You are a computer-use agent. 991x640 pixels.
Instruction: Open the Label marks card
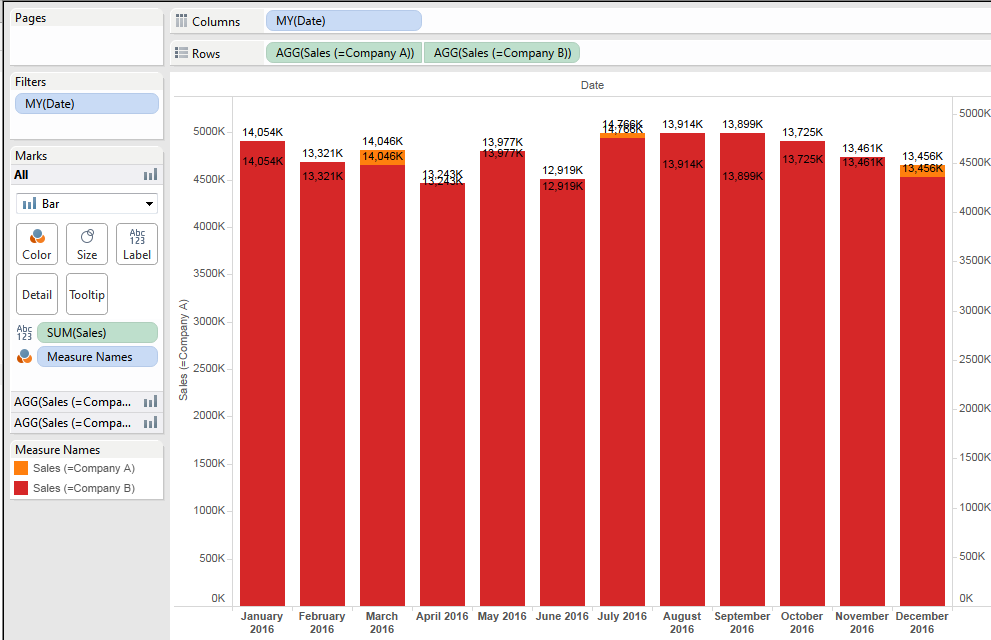(x=137, y=244)
